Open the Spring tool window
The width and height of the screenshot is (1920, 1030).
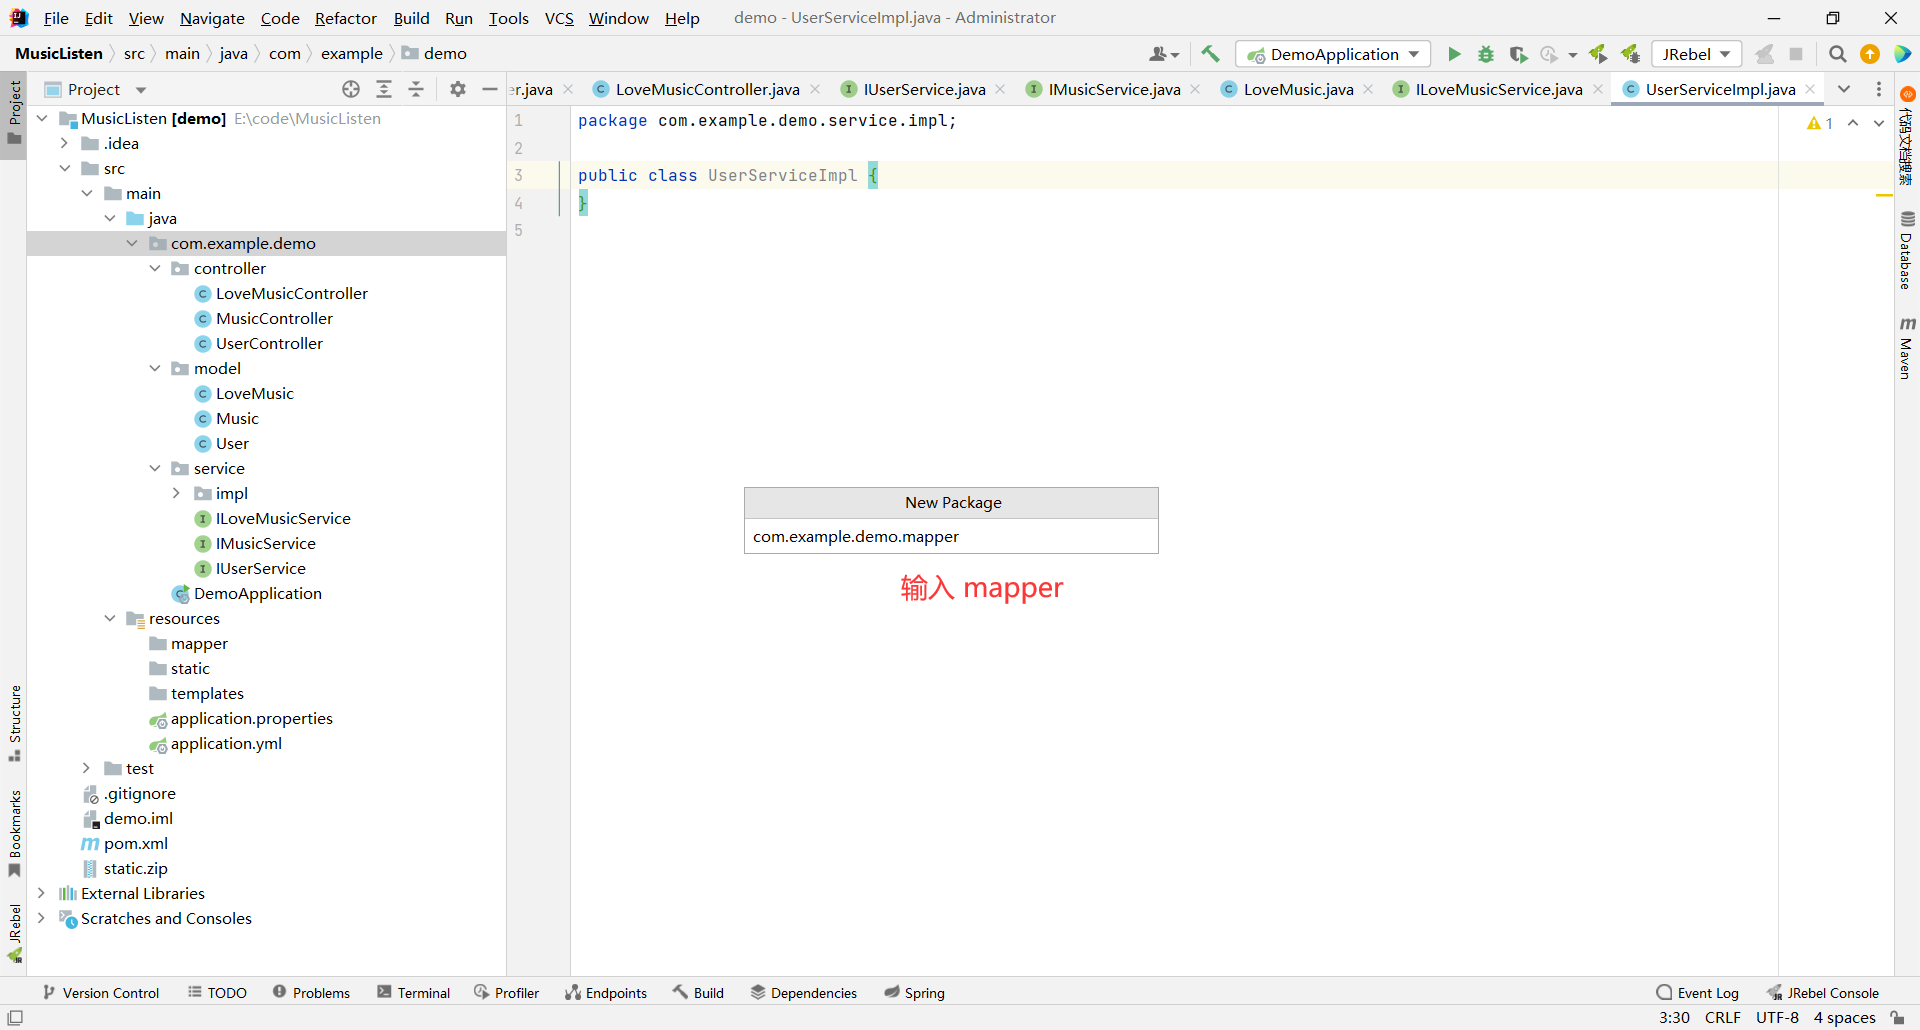coord(914,993)
